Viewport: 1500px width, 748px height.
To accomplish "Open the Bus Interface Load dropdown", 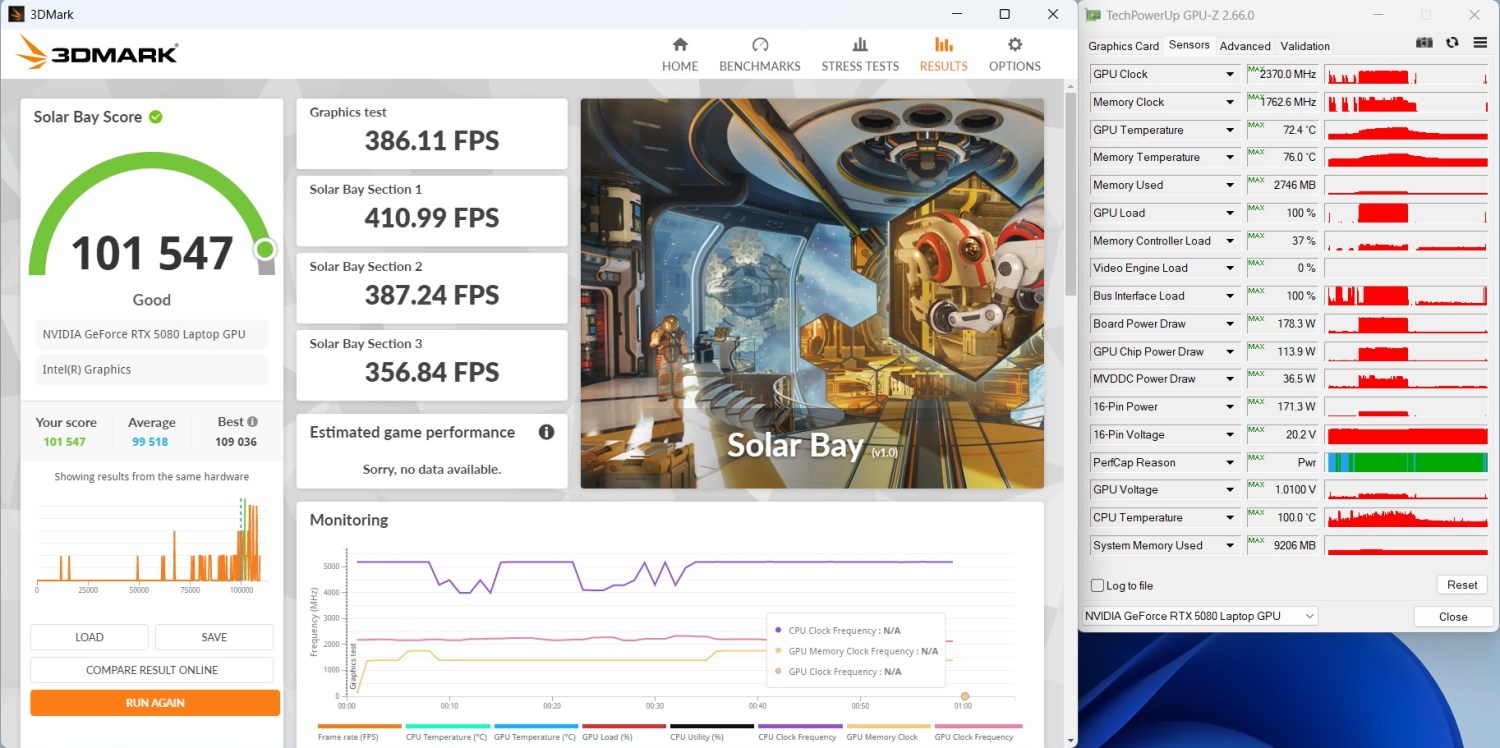I will pyautogui.click(x=1230, y=296).
